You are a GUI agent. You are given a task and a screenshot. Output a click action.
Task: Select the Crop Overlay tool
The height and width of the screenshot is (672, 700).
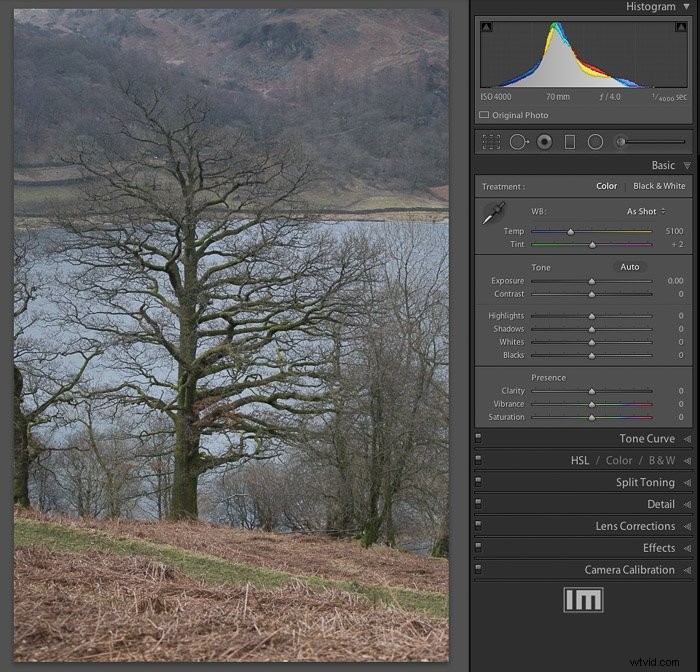tap(491, 142)
